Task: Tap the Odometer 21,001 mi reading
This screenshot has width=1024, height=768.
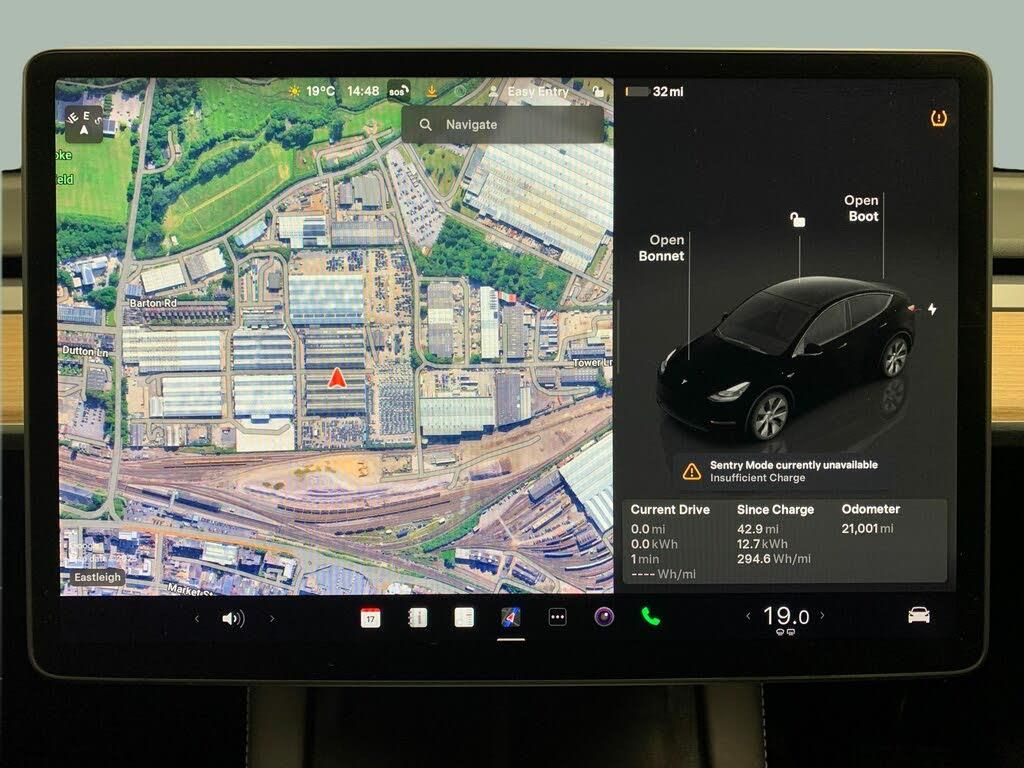Action: [x=871, y=519]
